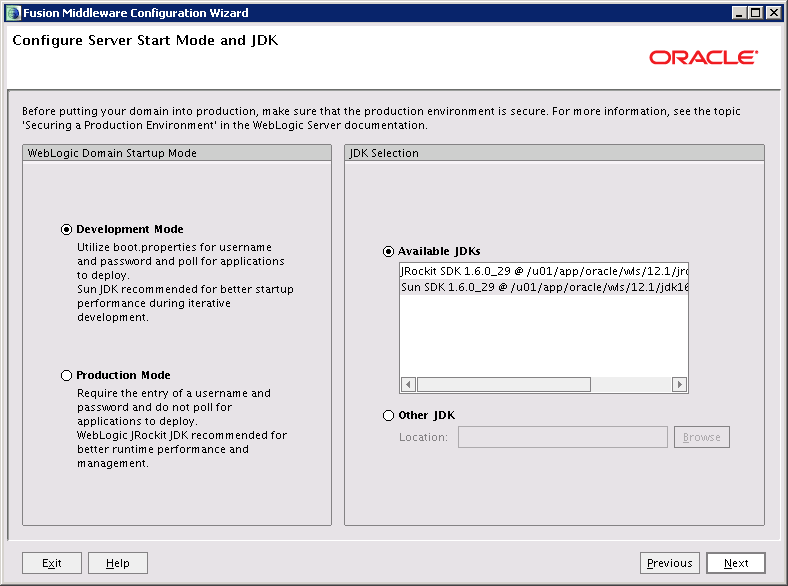This screenshot has height=586, width=788.
Task: Open Help for this wizard page
Action: (117, 563)
